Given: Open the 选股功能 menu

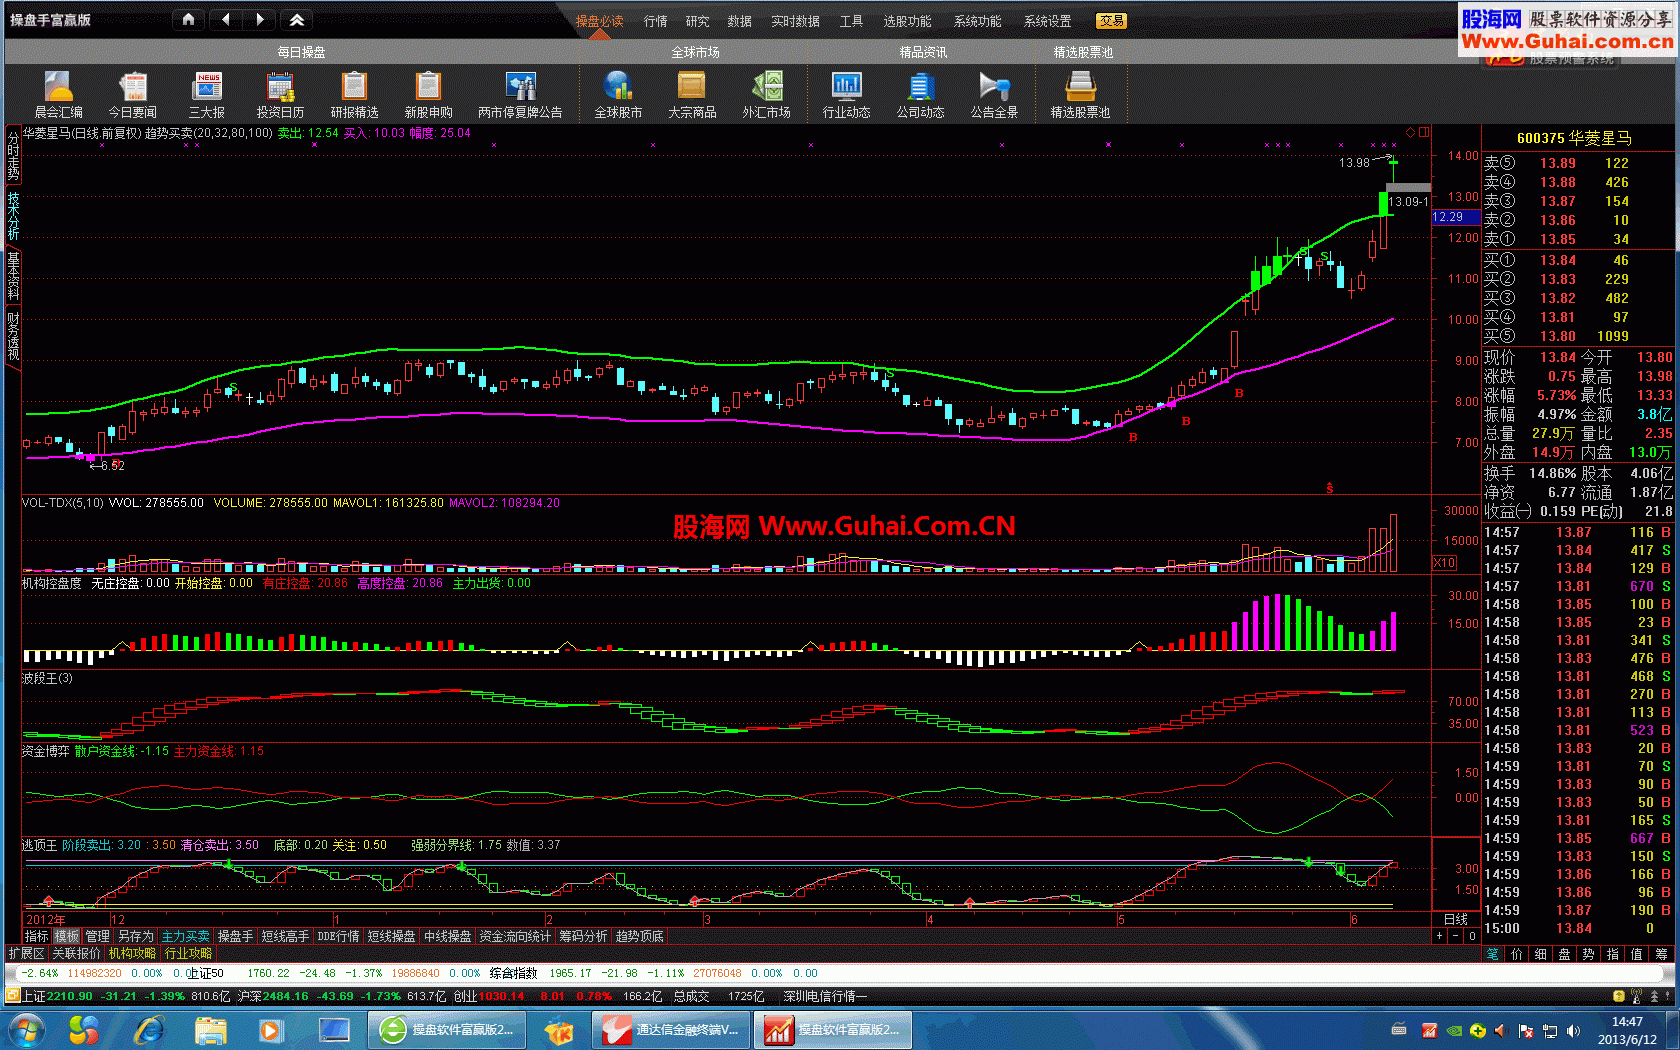Looking at the screenshot, I should (907, 21).
